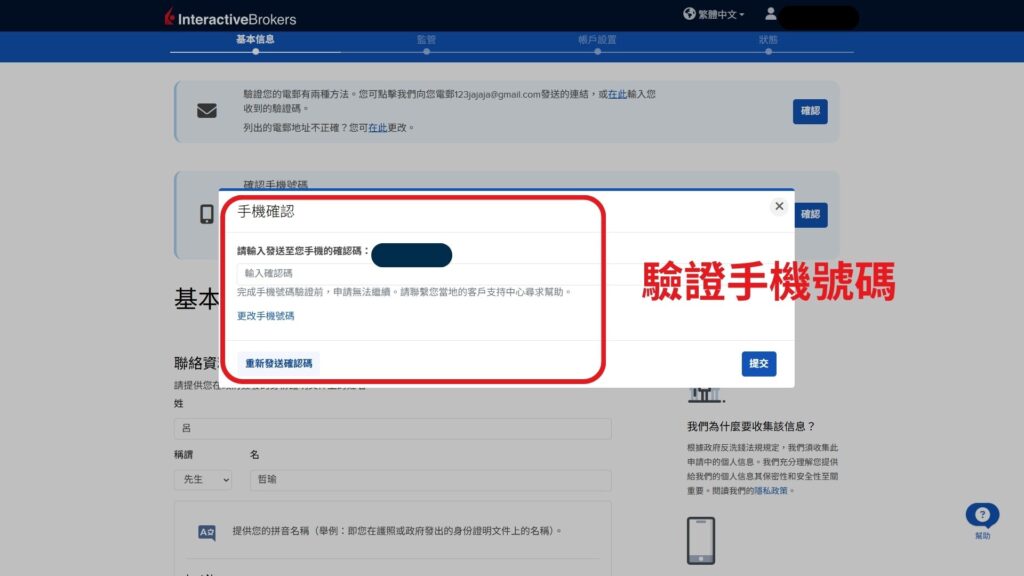Viewport: 1024px width, 576px height.
Task: Click the pinyin translation icon beside name instructions
Action: point(207,531)
